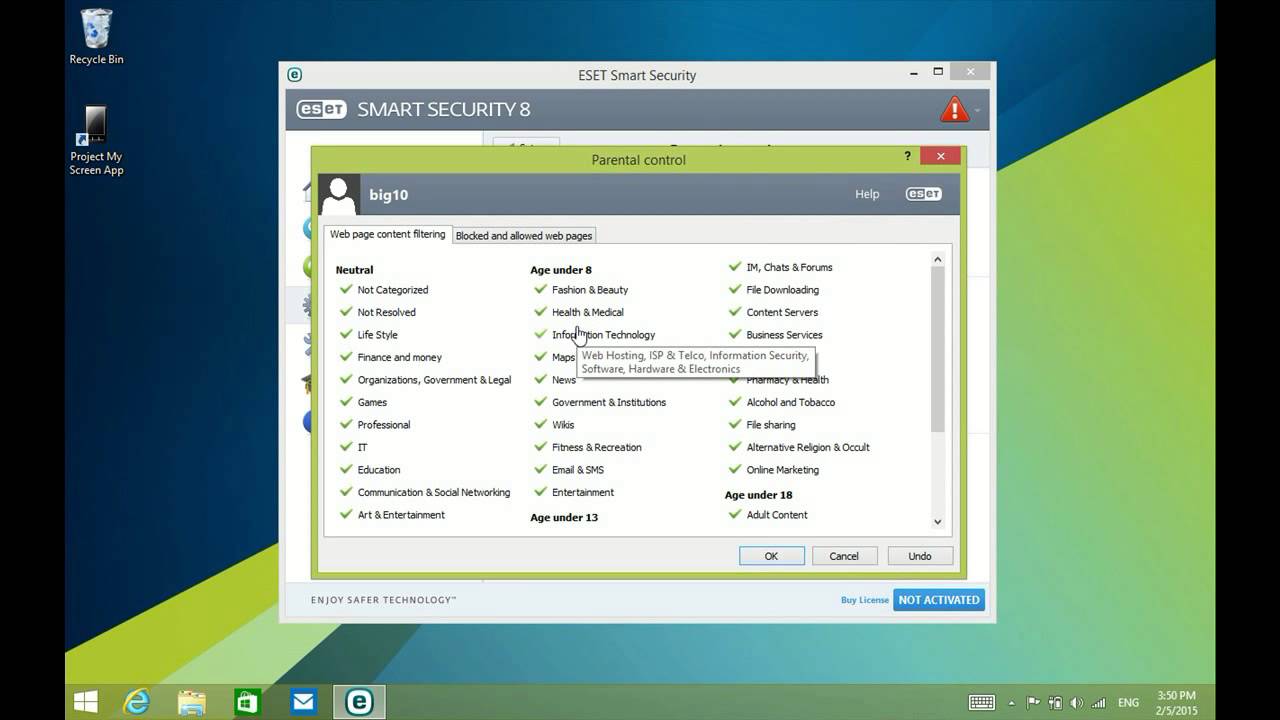Click the Buy License link
Image resolution: width=1280 pixels, height=720 pixels.
pos(865,600)
